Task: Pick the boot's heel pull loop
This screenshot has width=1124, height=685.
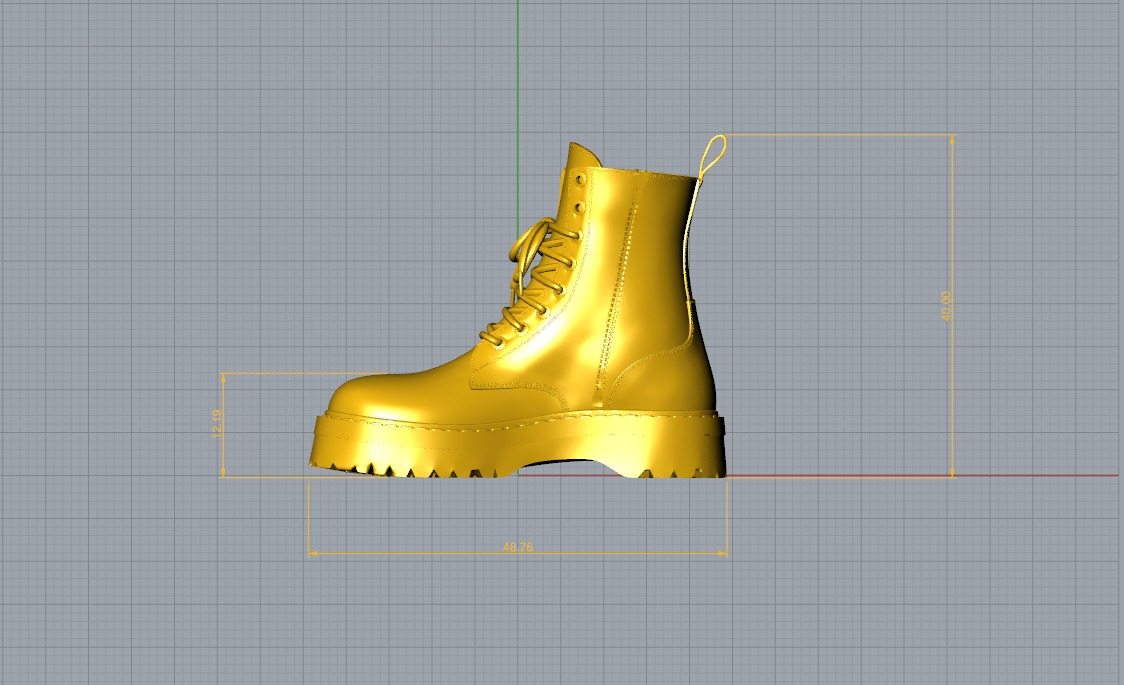Action: click(x=712, y=155)
